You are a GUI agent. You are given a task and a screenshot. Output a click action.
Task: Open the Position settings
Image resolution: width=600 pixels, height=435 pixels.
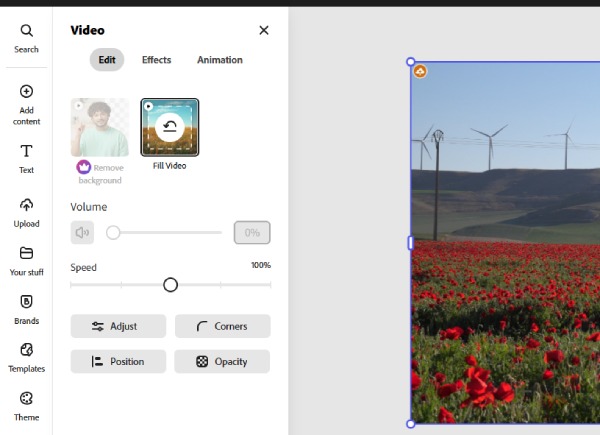point(118,362)
